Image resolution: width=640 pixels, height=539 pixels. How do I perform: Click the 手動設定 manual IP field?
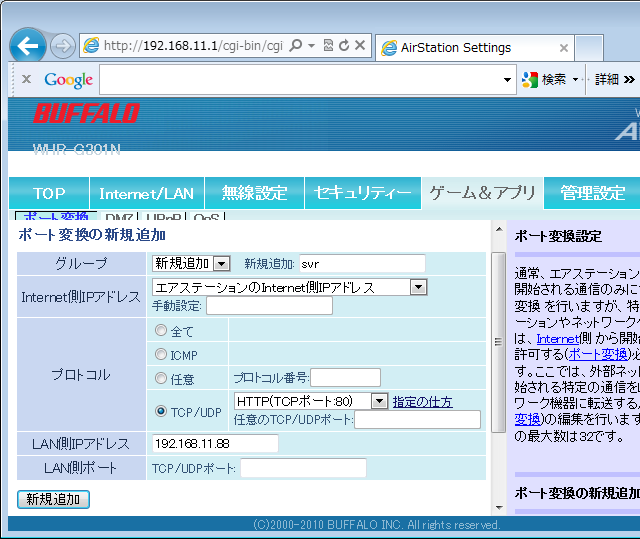[269, 306]
